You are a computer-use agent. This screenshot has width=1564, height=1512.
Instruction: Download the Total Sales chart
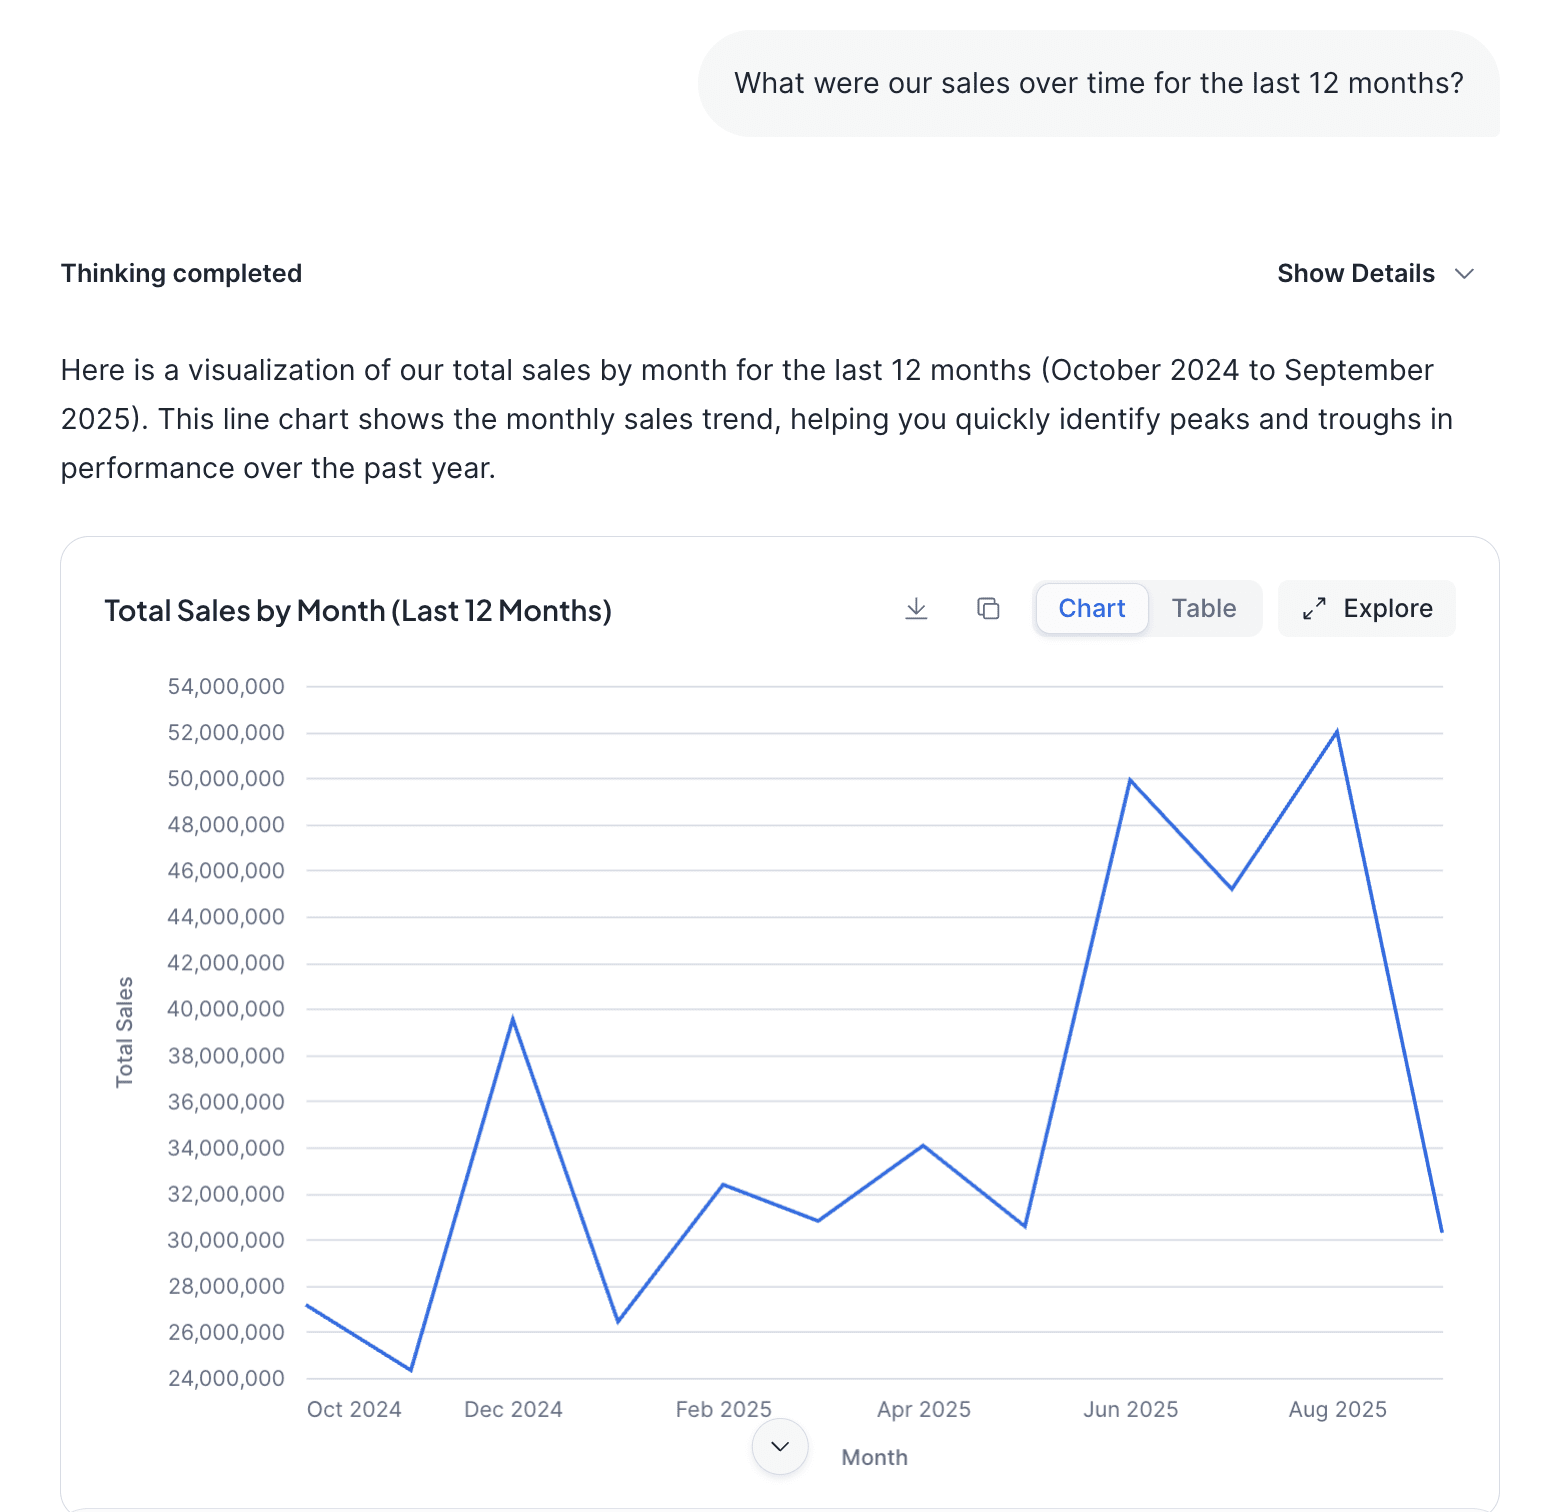tap(916, 609)
